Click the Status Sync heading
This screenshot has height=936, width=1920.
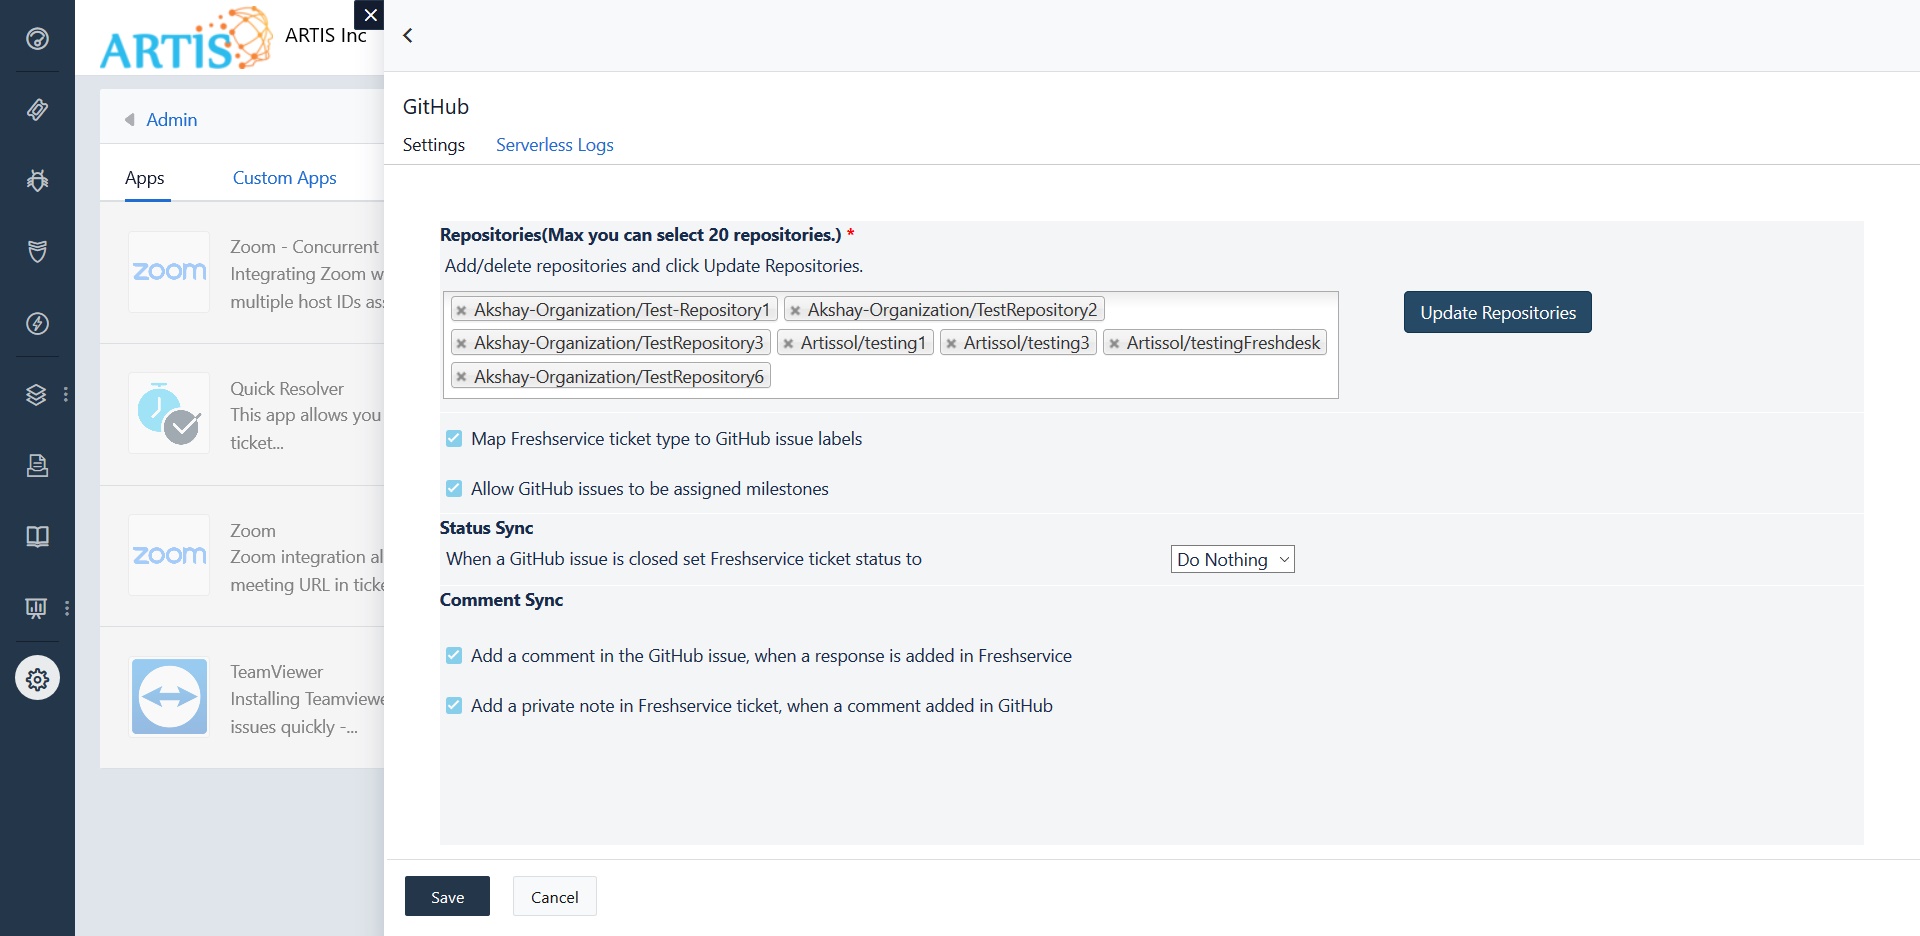pyautogui.click(x=487, y=528)
